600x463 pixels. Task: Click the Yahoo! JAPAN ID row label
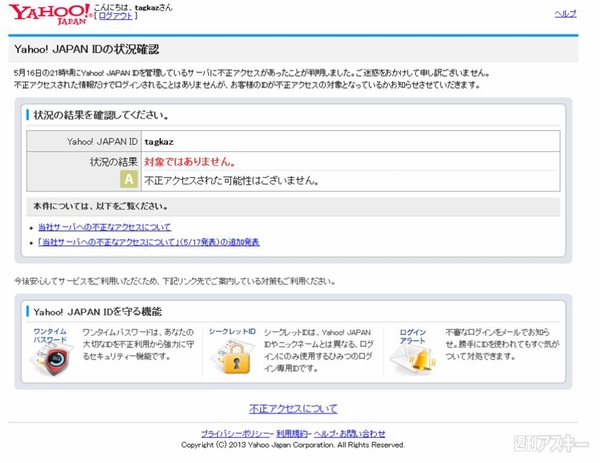(102, 142)
